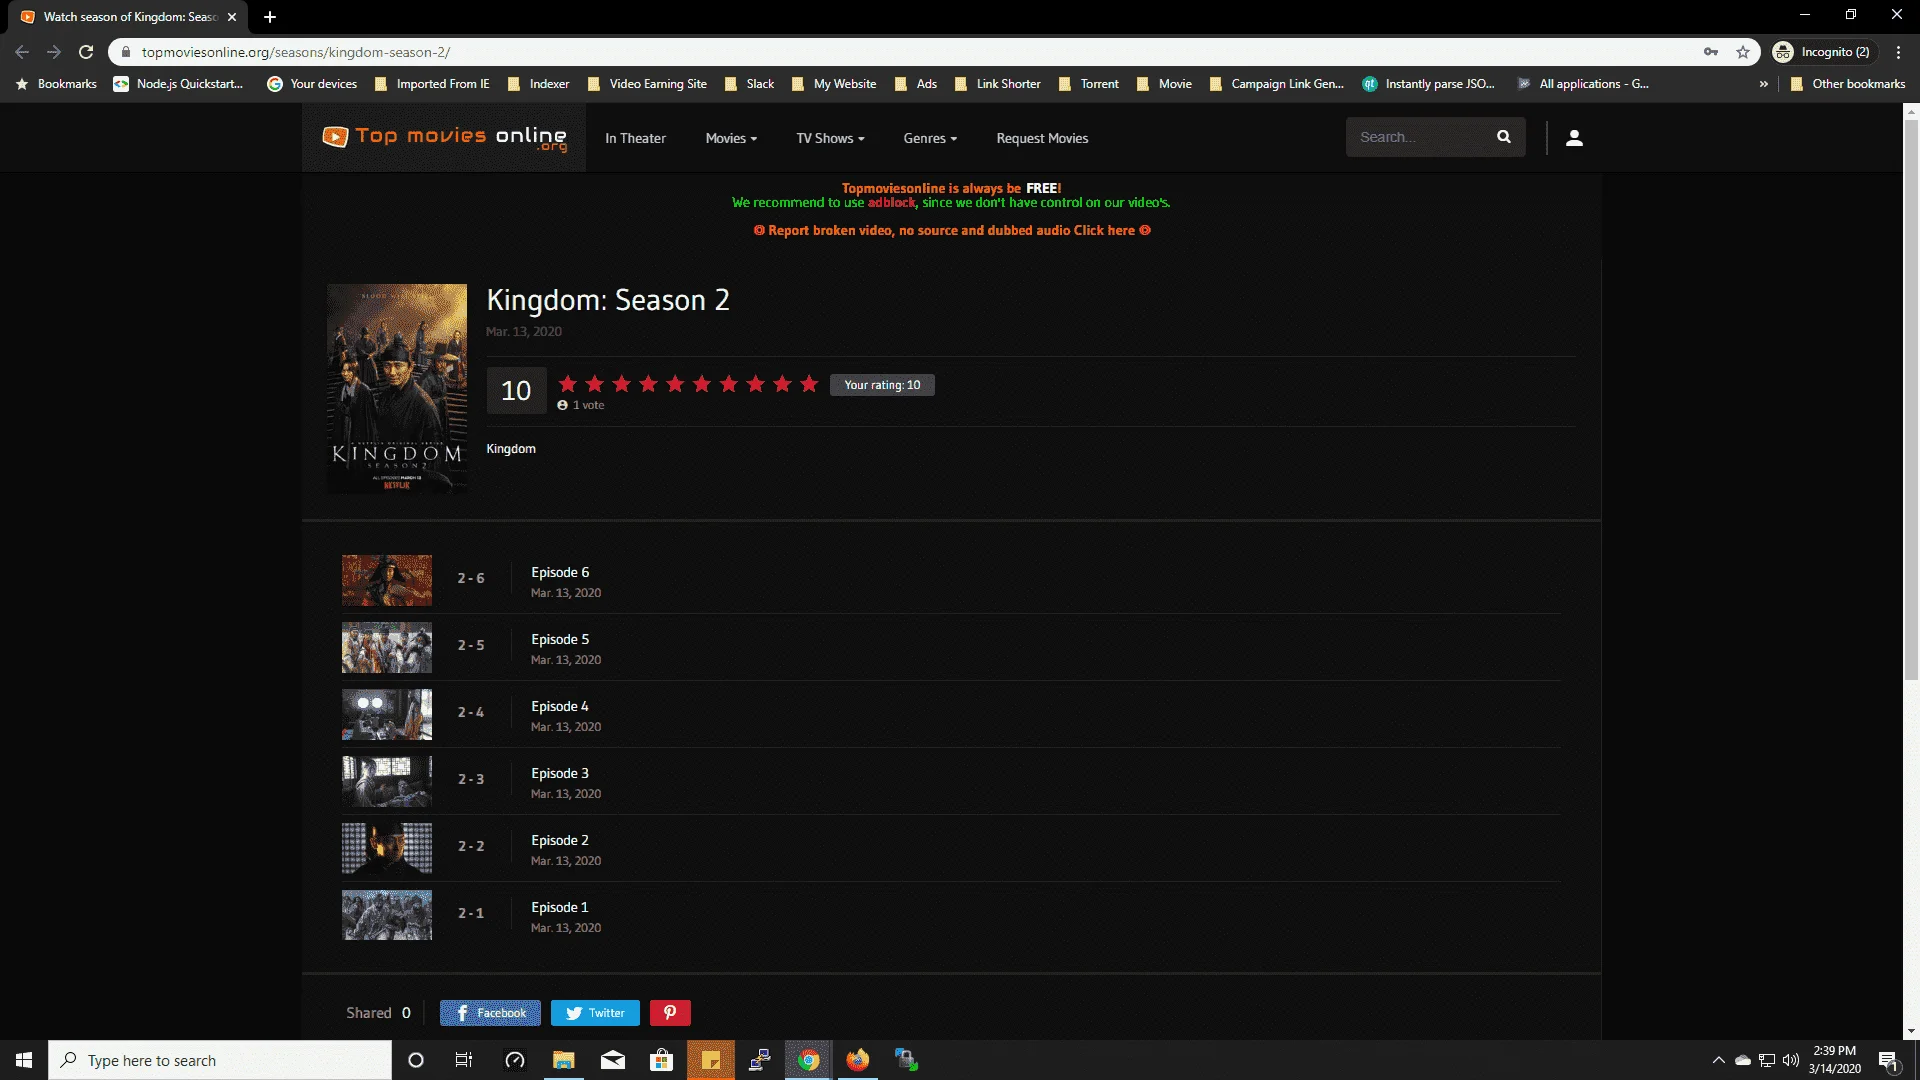This screenshot has width=1920, height=1080.
Task: Open the Slack bookmark folder
Action: pos(749,84)
